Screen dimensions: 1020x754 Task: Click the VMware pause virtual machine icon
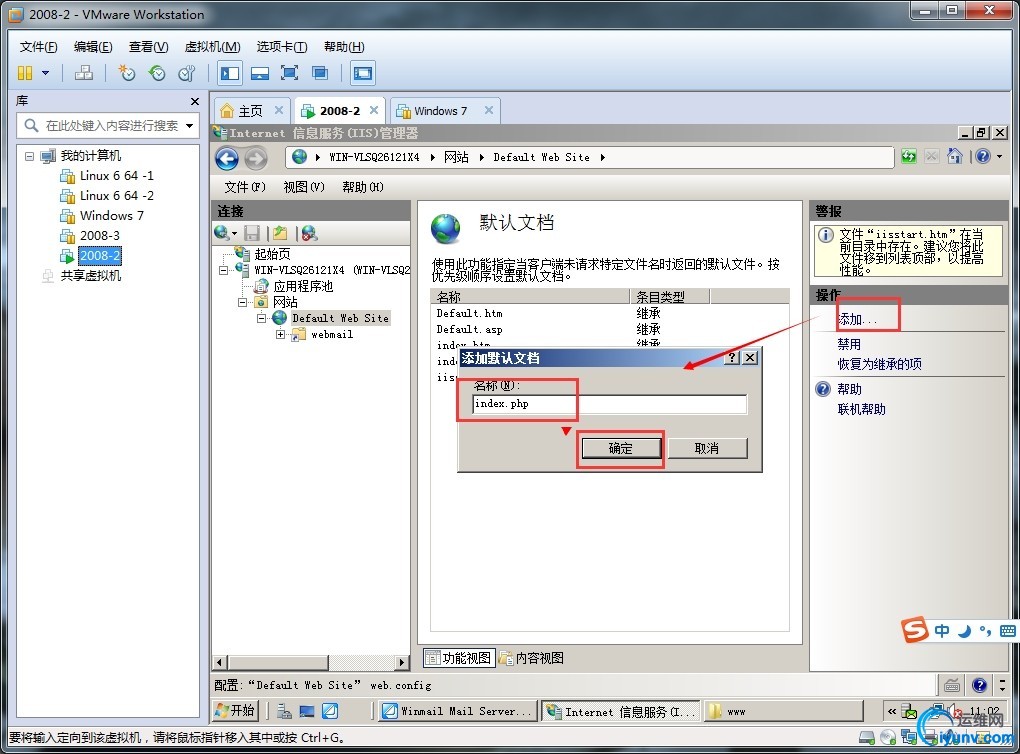point(25,73)
